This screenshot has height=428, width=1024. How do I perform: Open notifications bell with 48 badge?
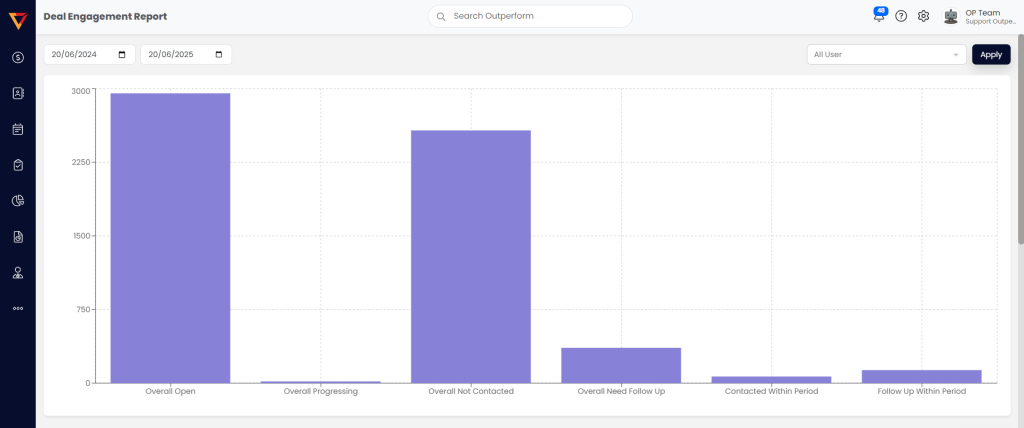tap(879, 17)
